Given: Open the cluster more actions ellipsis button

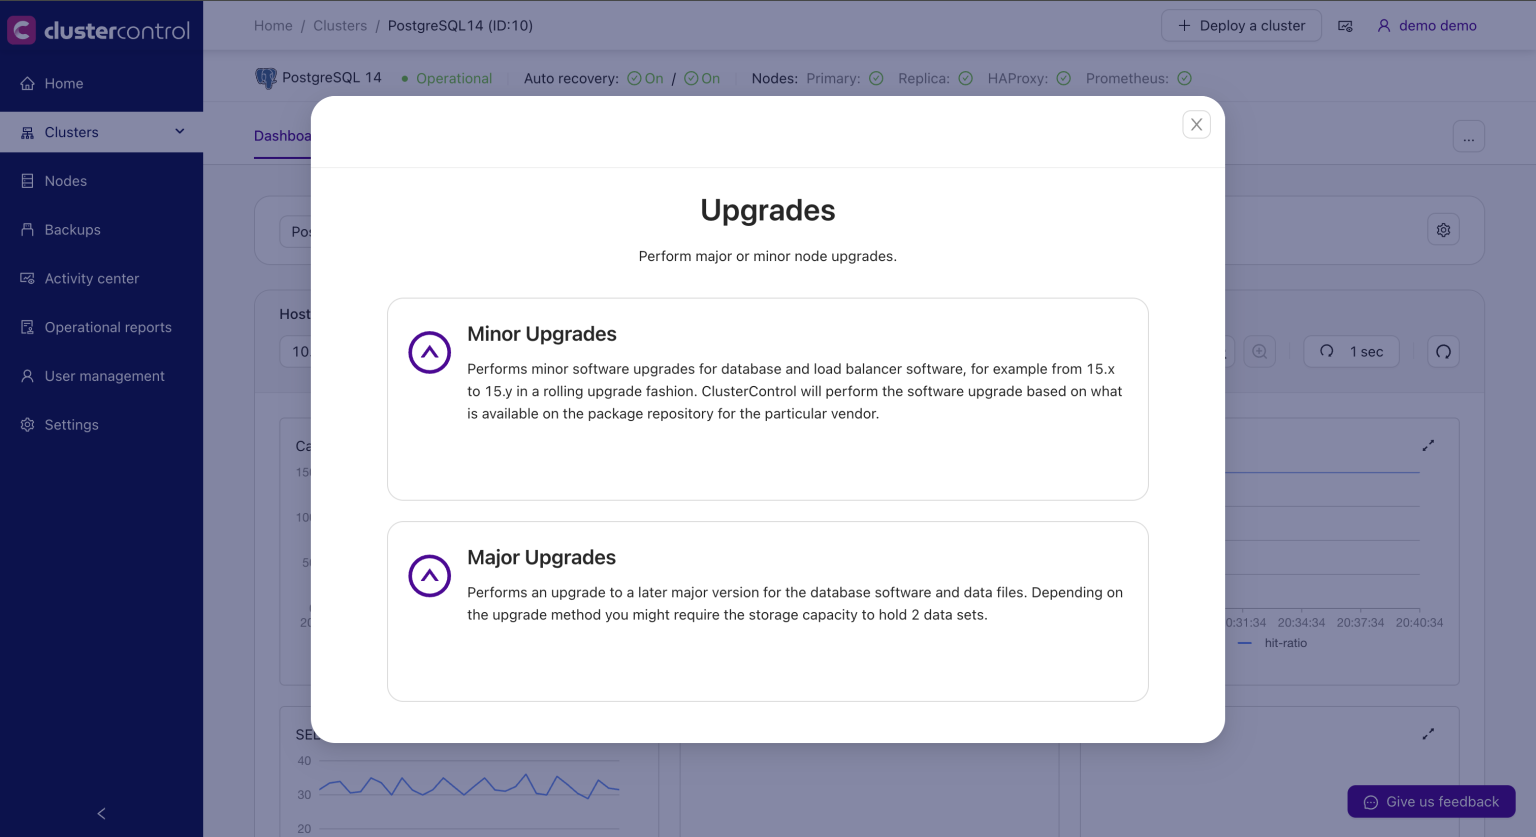Looking at the screenshot, I should point(1468,137).
